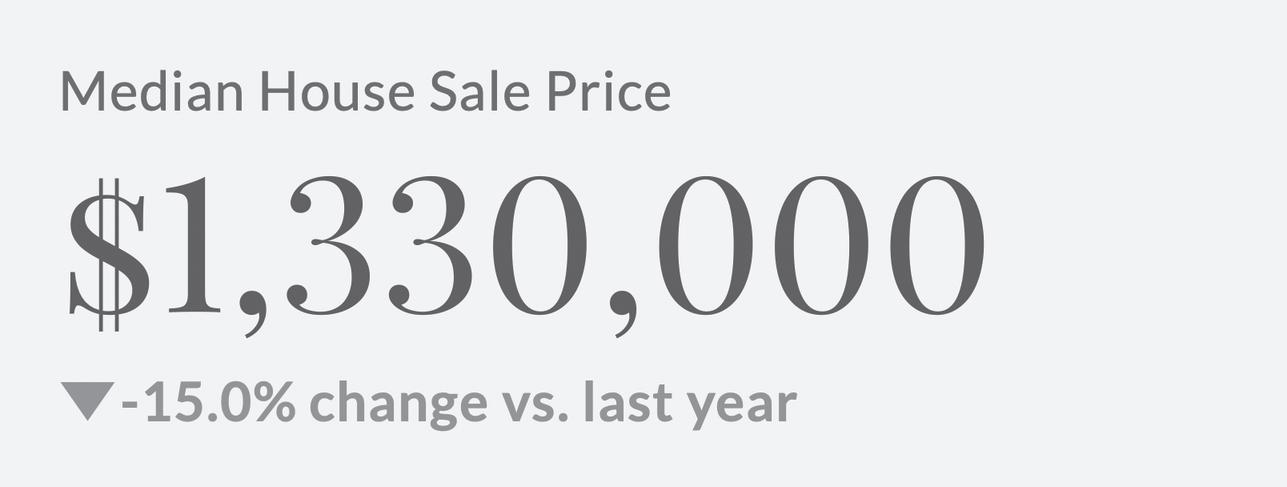The height and width of the screenshot is (487, 1287).
Task: Click the $1,330,000 value
Action: [527, 250]
